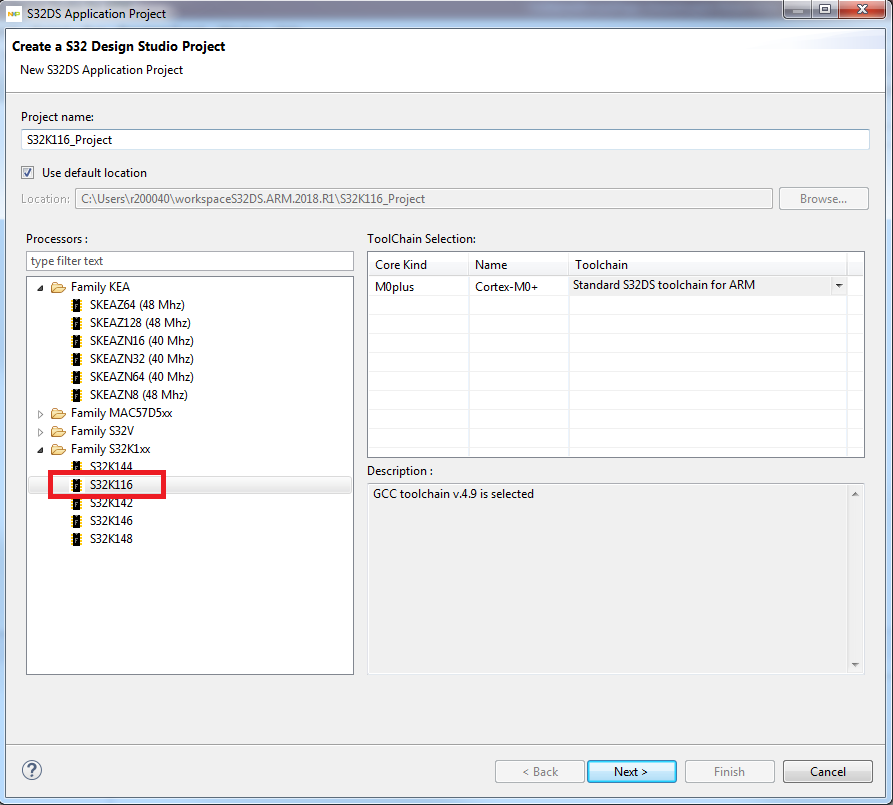Click Description scrollbar down arrow

click(855, 664)
